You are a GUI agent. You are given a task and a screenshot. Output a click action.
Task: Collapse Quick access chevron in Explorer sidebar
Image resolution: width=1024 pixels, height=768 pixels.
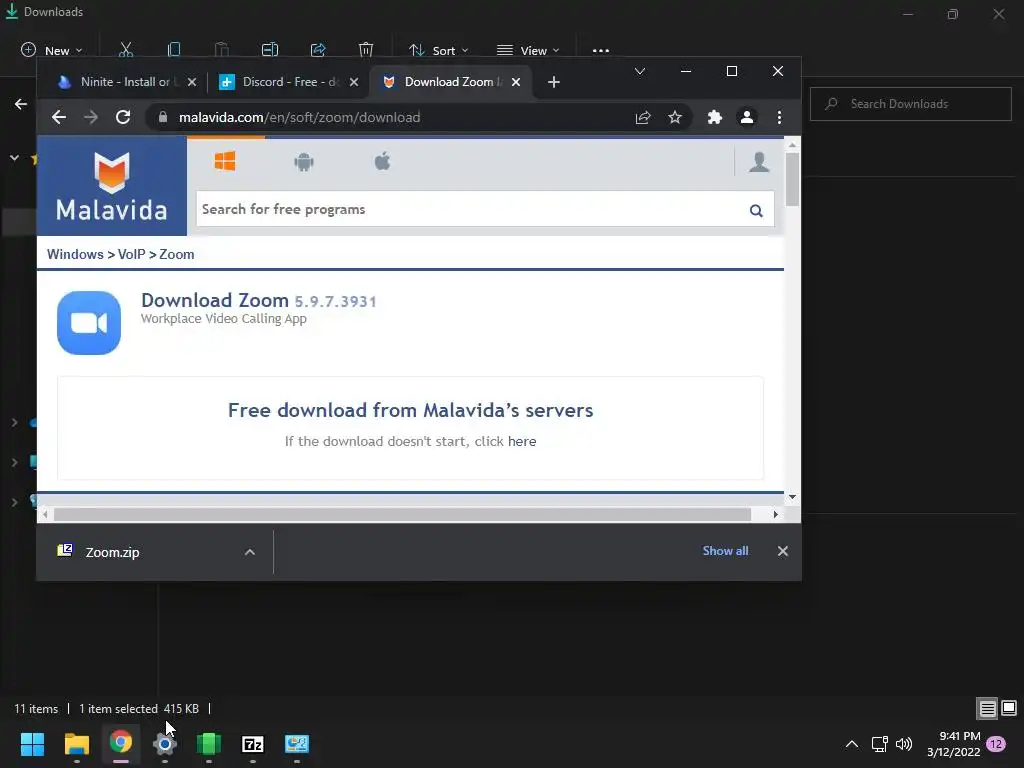tap(14, 158)
